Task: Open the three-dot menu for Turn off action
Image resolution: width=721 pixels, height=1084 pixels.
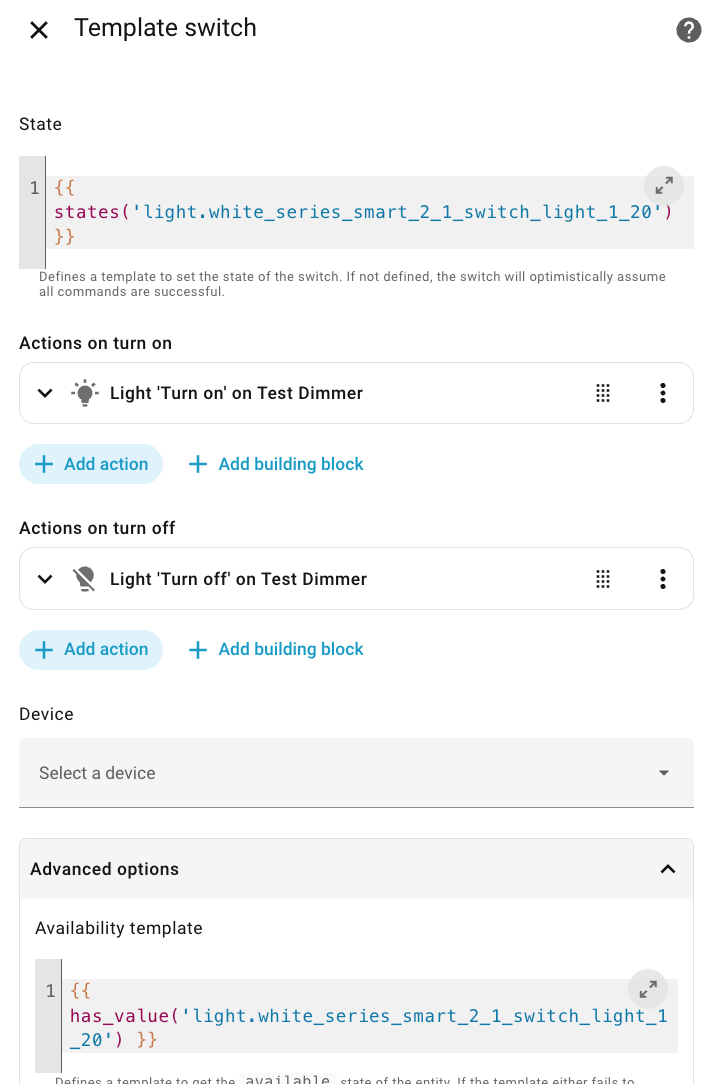Action: [662, 579]
